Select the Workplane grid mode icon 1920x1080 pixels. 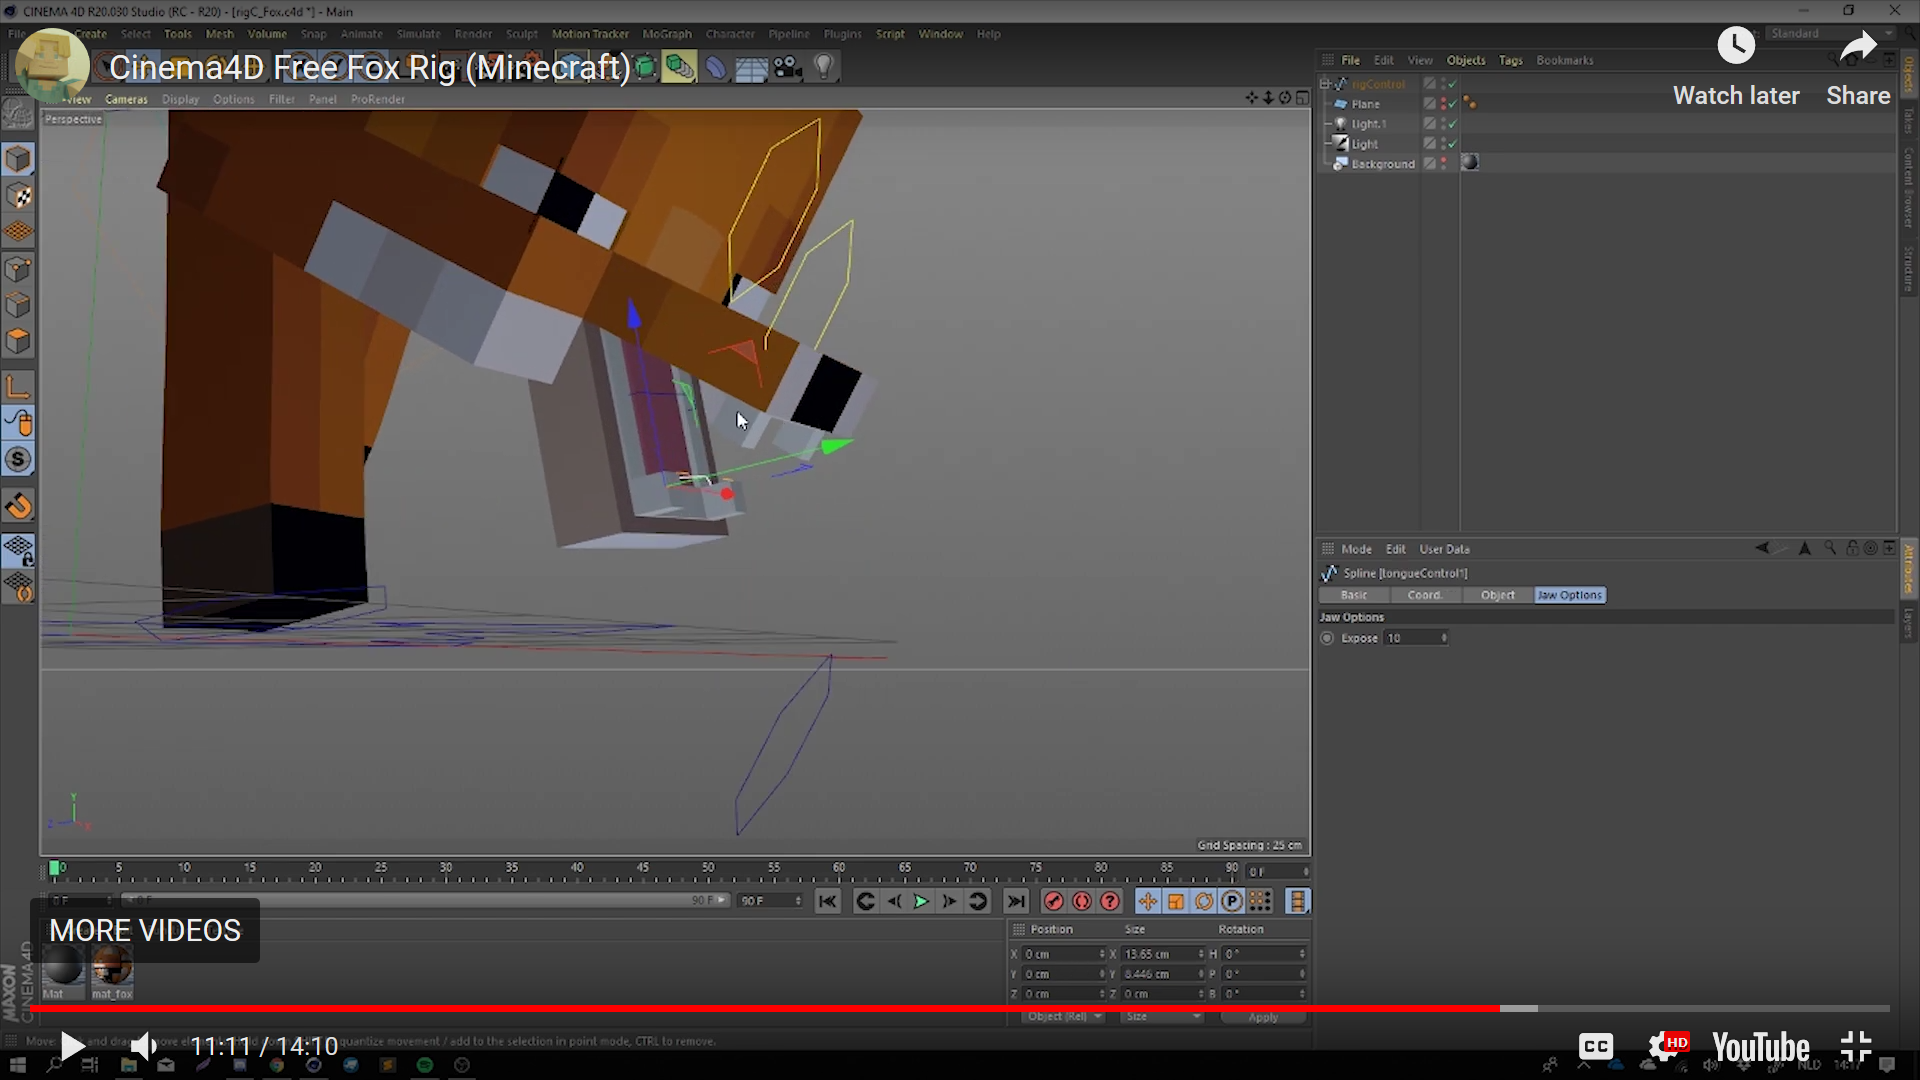19,232
